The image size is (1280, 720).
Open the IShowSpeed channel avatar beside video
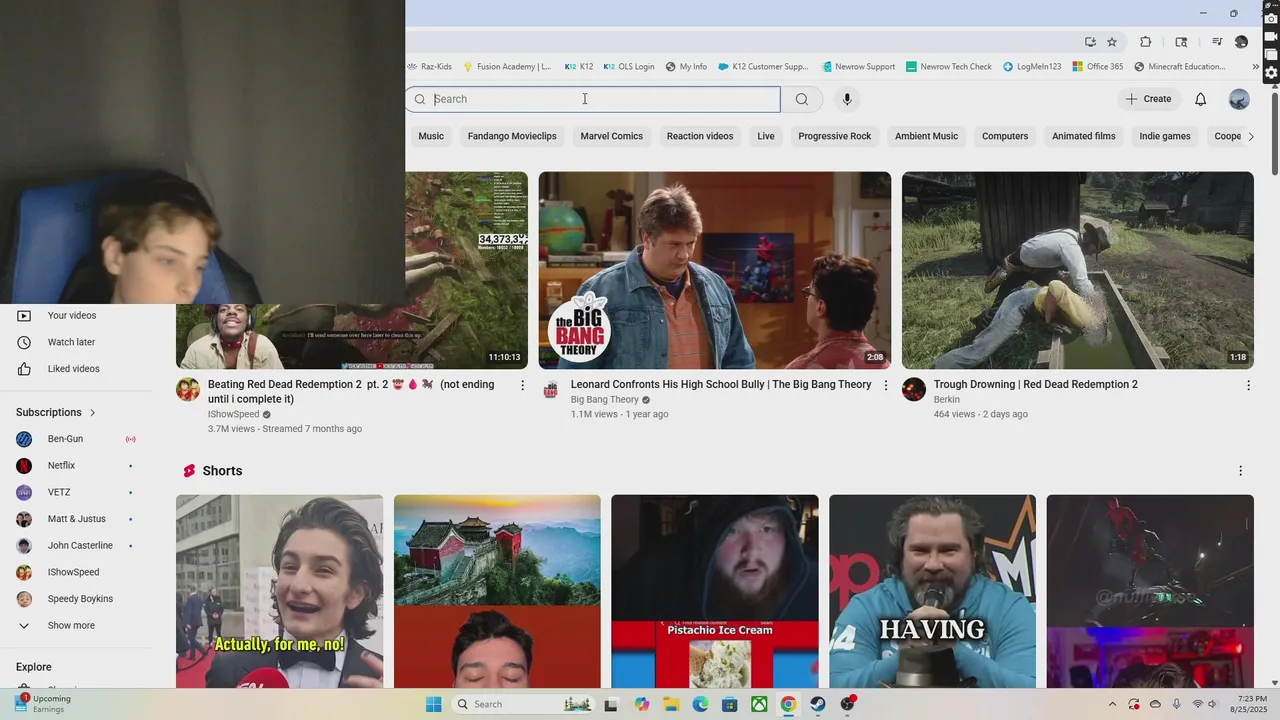point(188,390)
